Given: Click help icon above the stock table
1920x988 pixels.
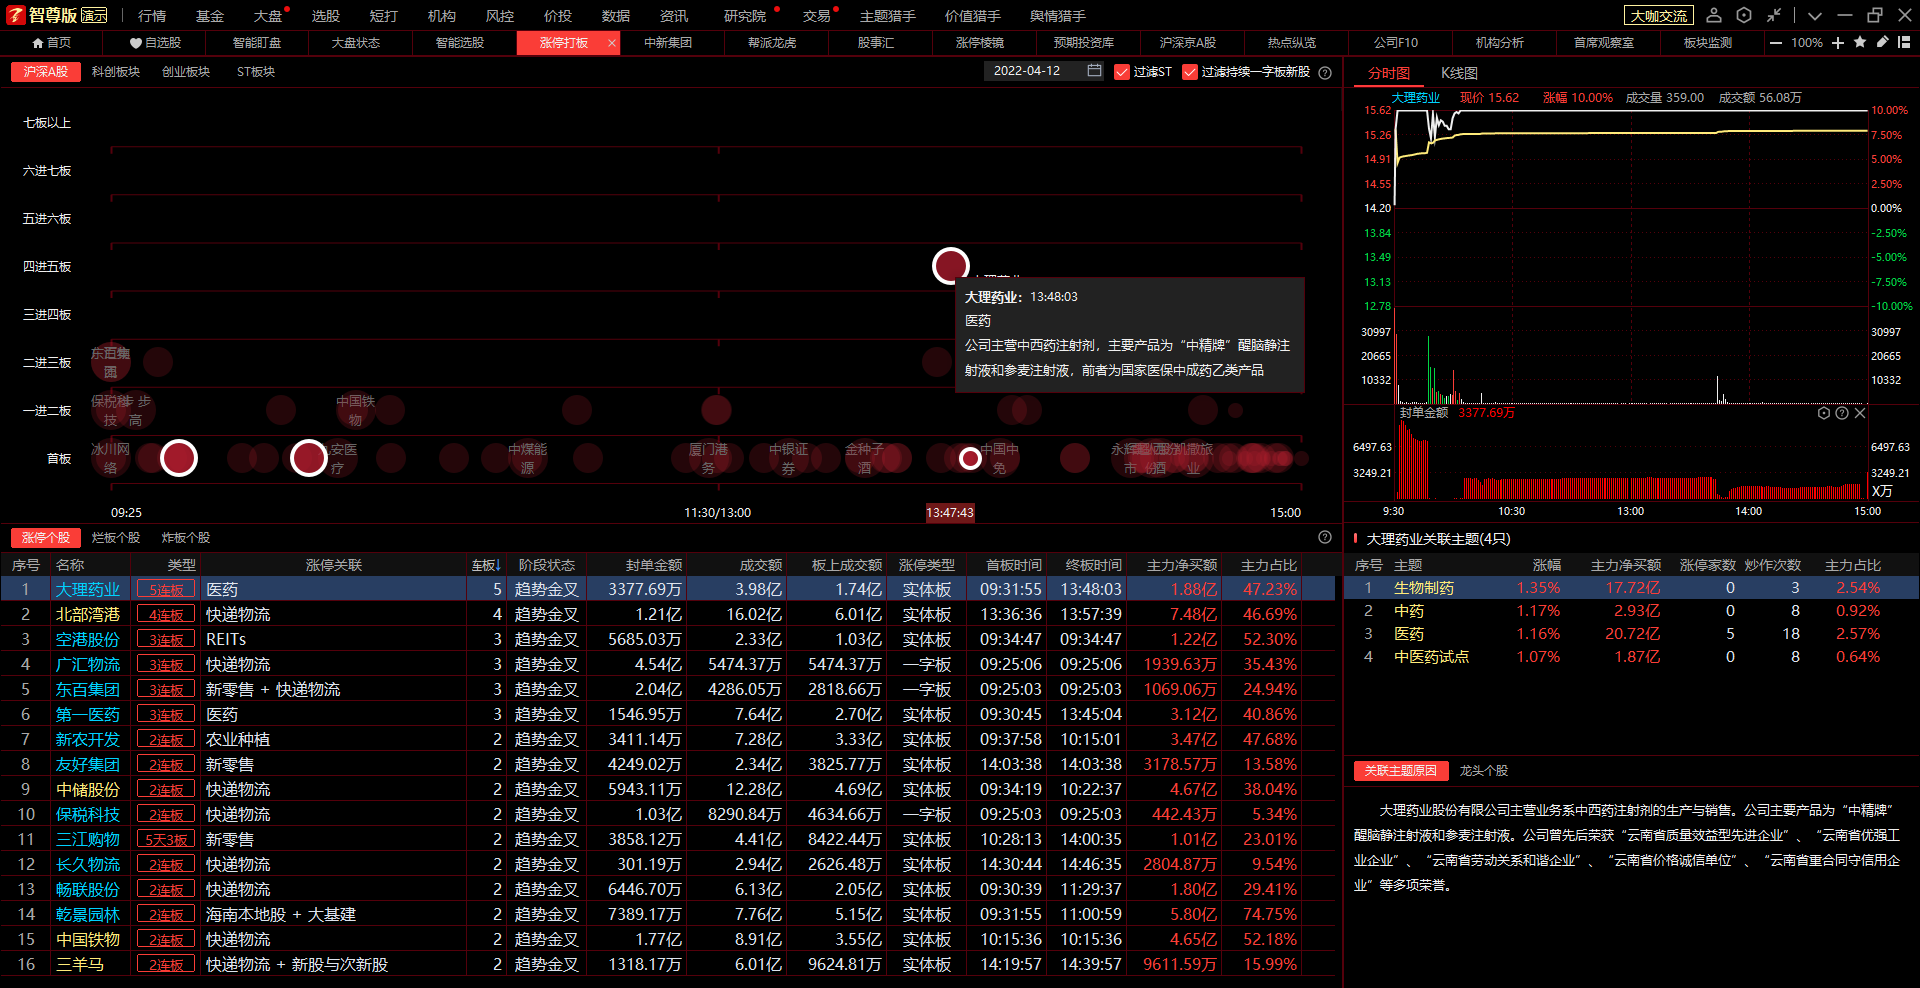Looking at the screenshot, I should (x=1325, y=537).
